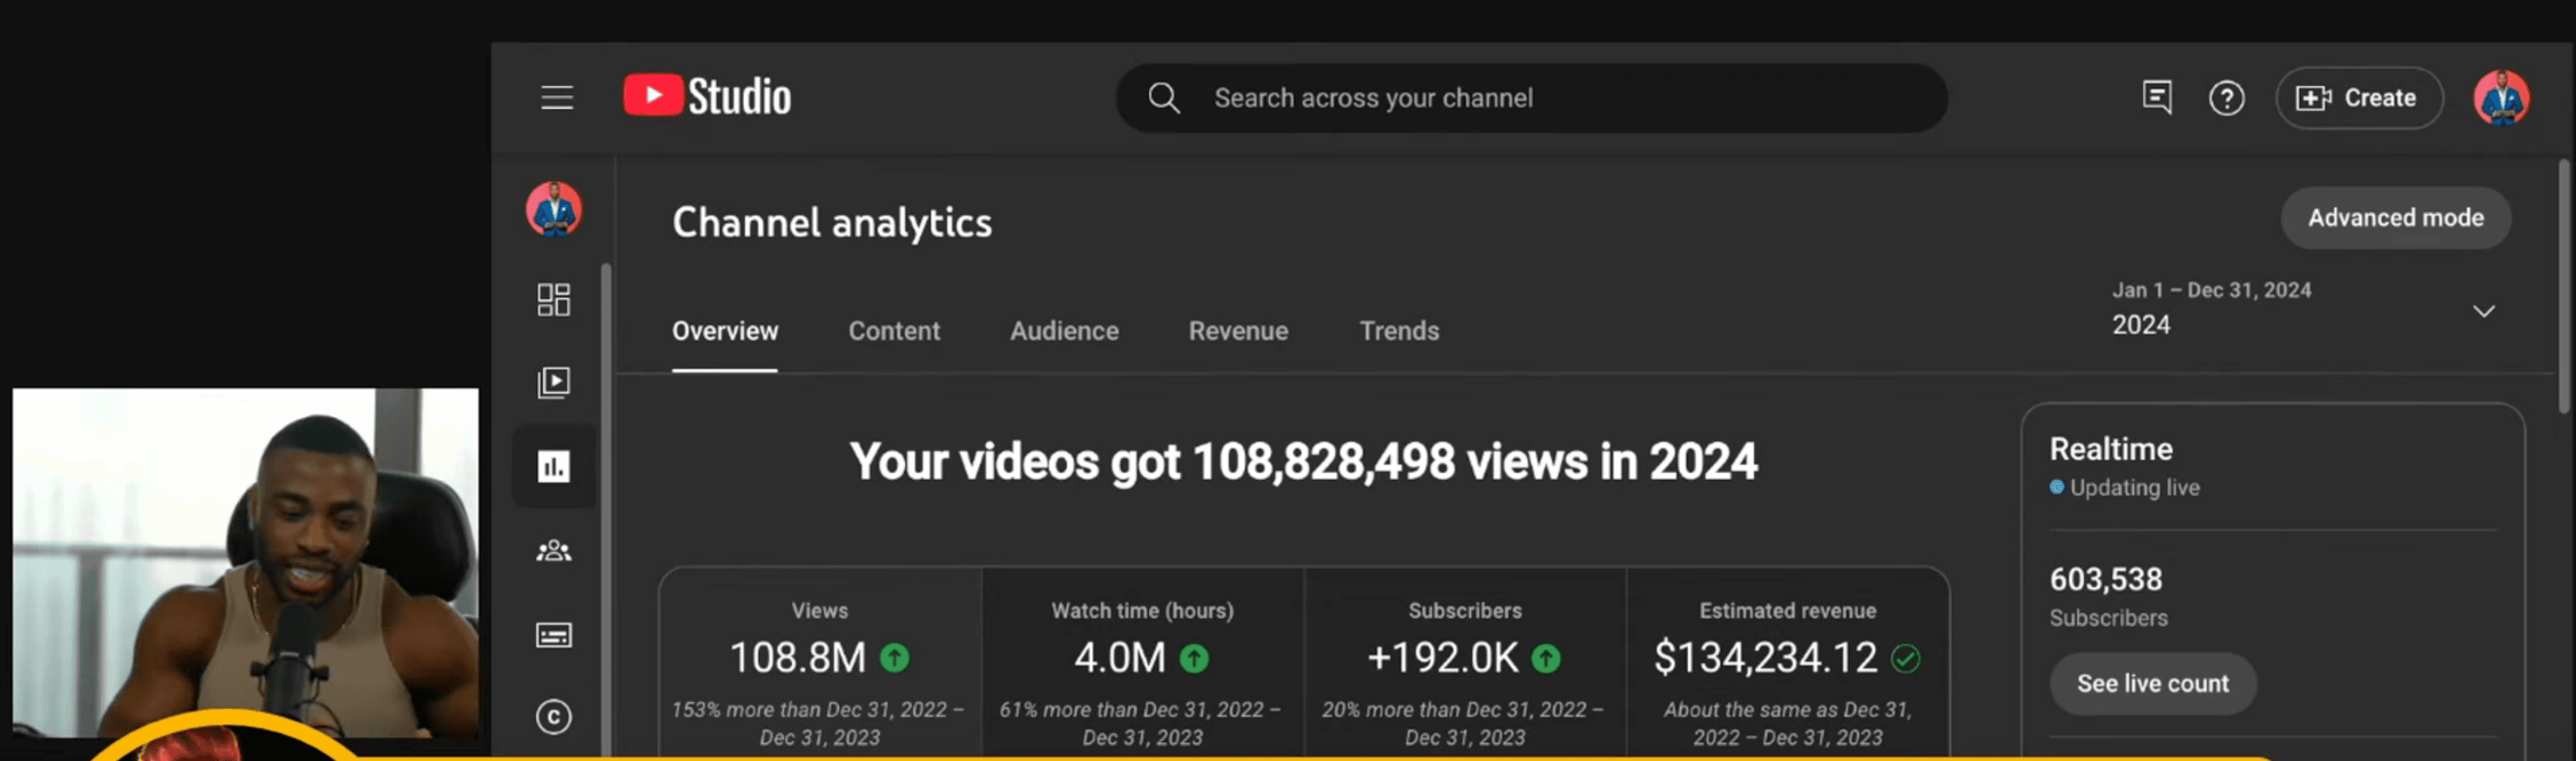The height and width of the screenshot is (761, 2576).
Task: Select the Subscribers metric card
Action: coord(1465,664)
